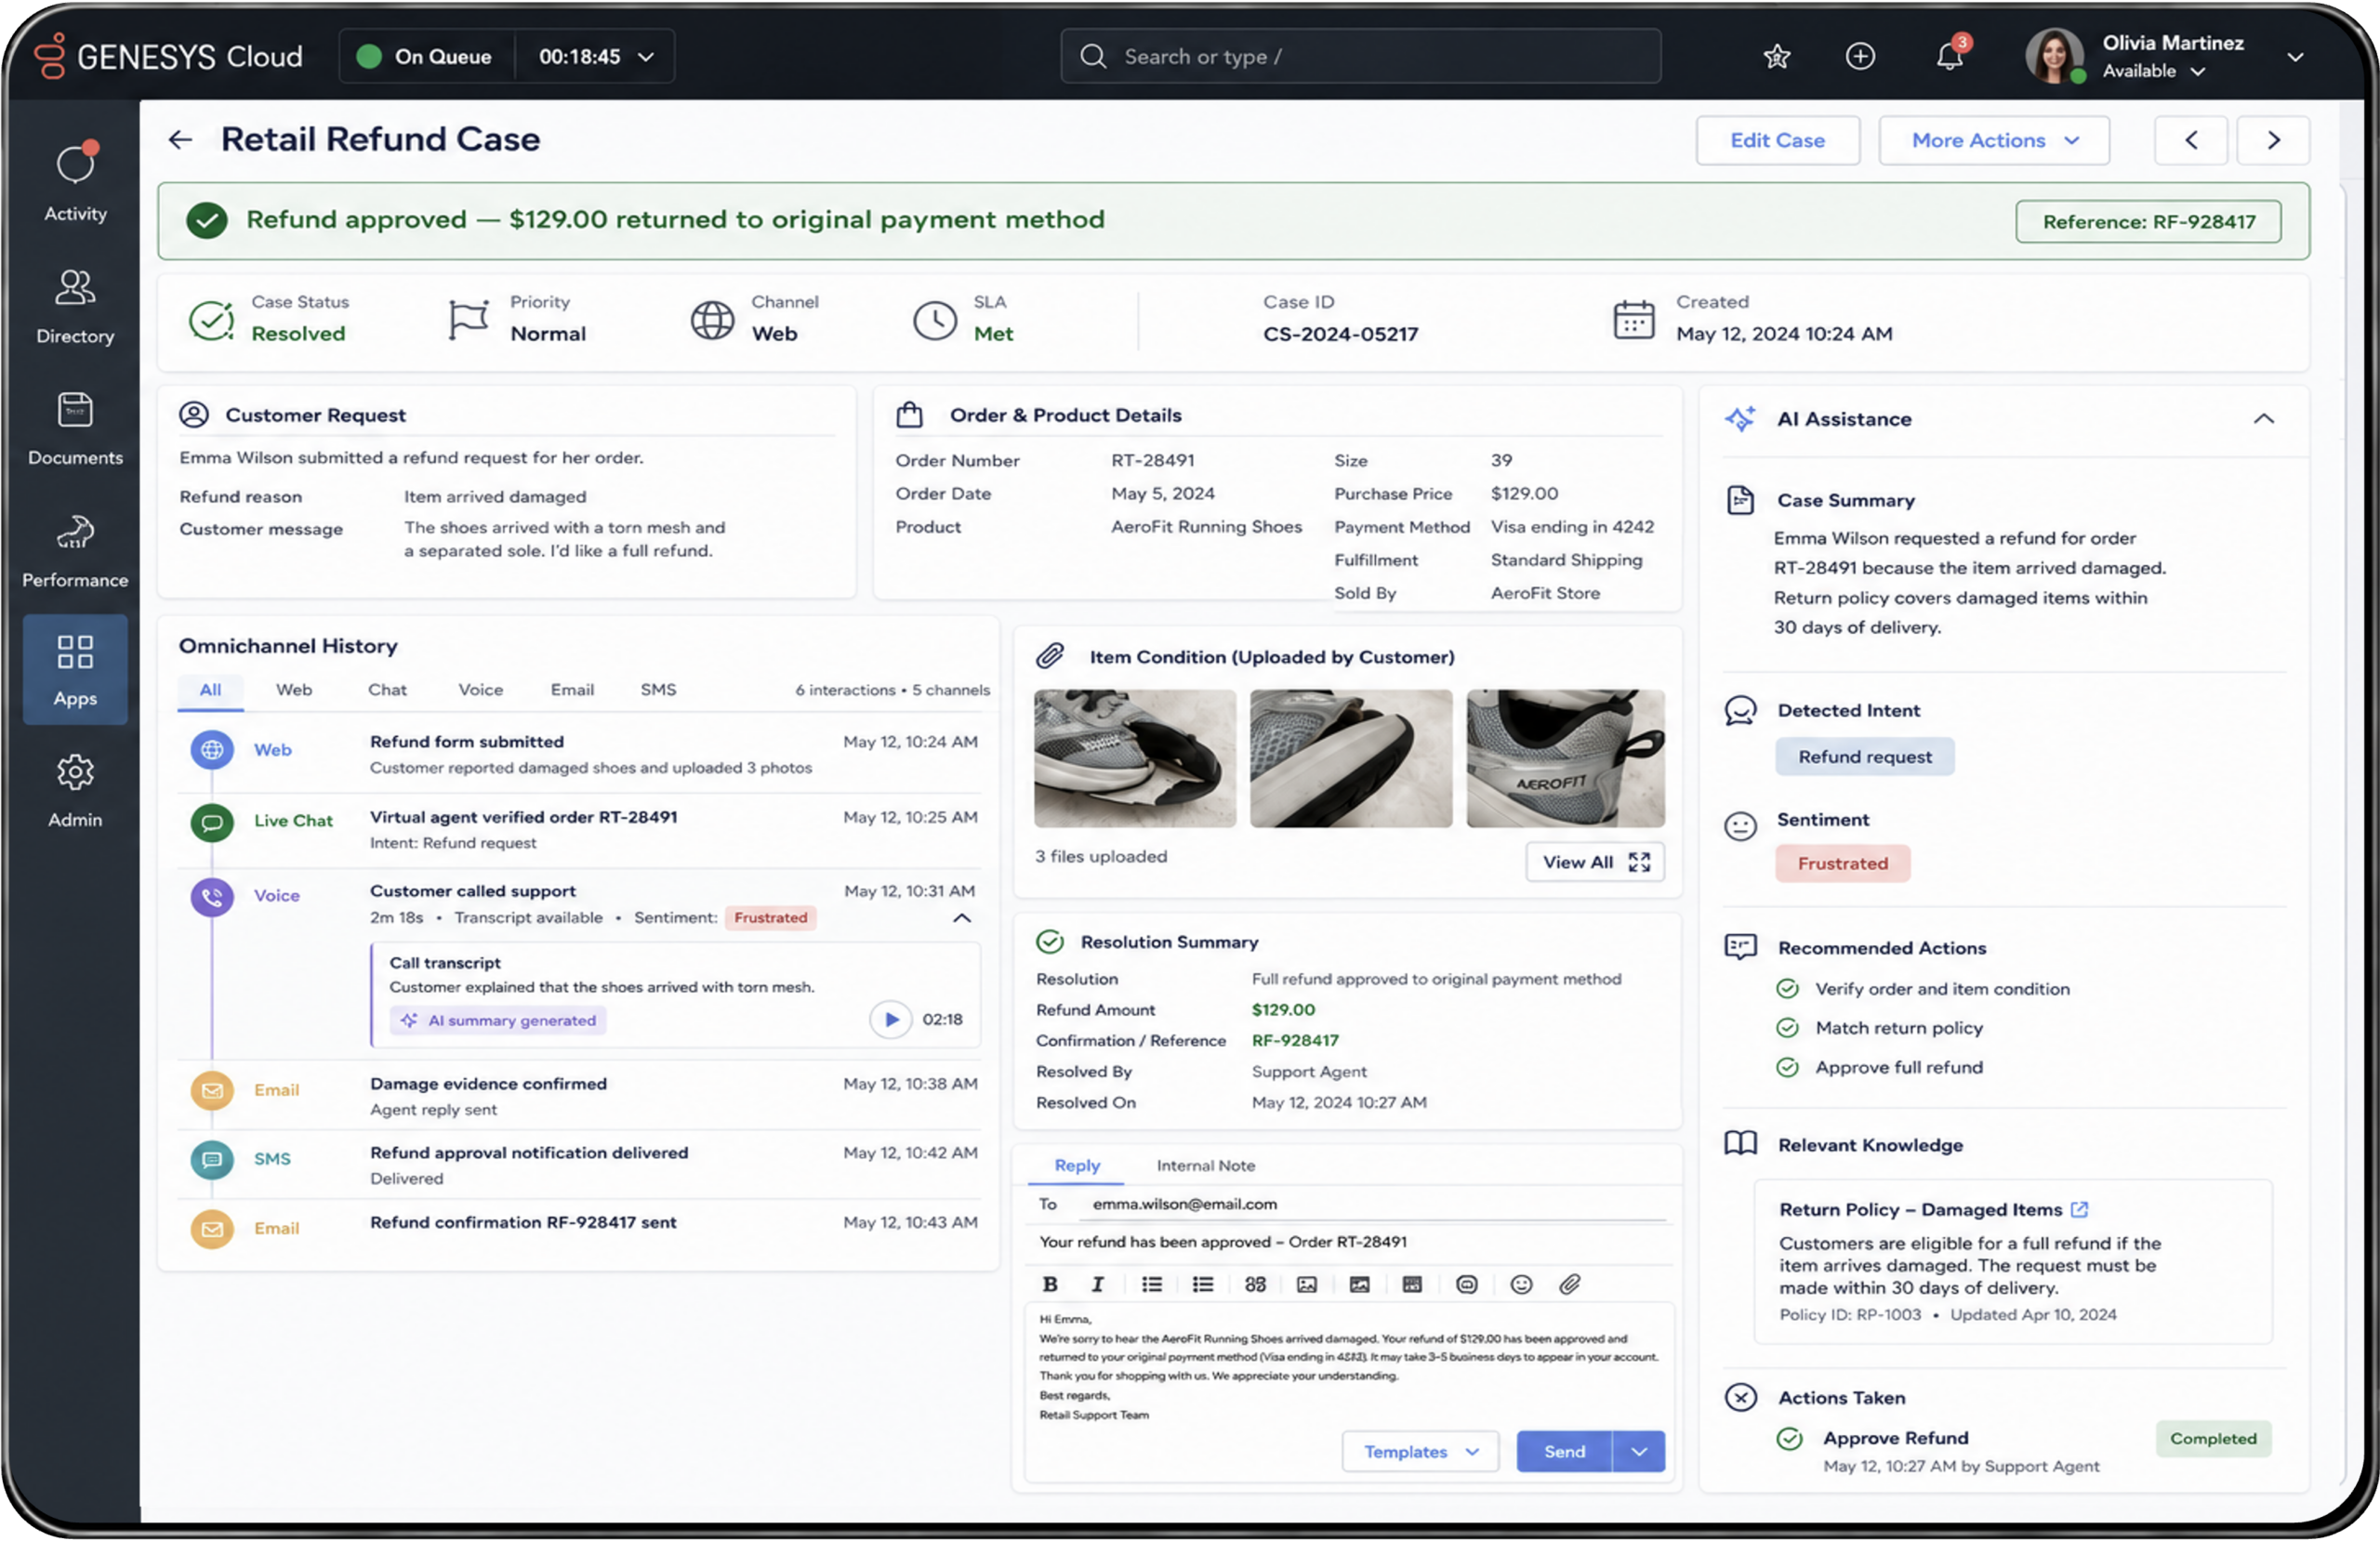Screen dimensions: 2380x1541
Task: Open the first damaged shoe photo thumbnail
Action: [1134, 758]
